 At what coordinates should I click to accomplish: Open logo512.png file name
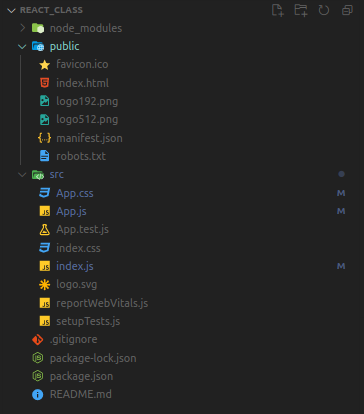pyautogui.click(x=87, y=120)
